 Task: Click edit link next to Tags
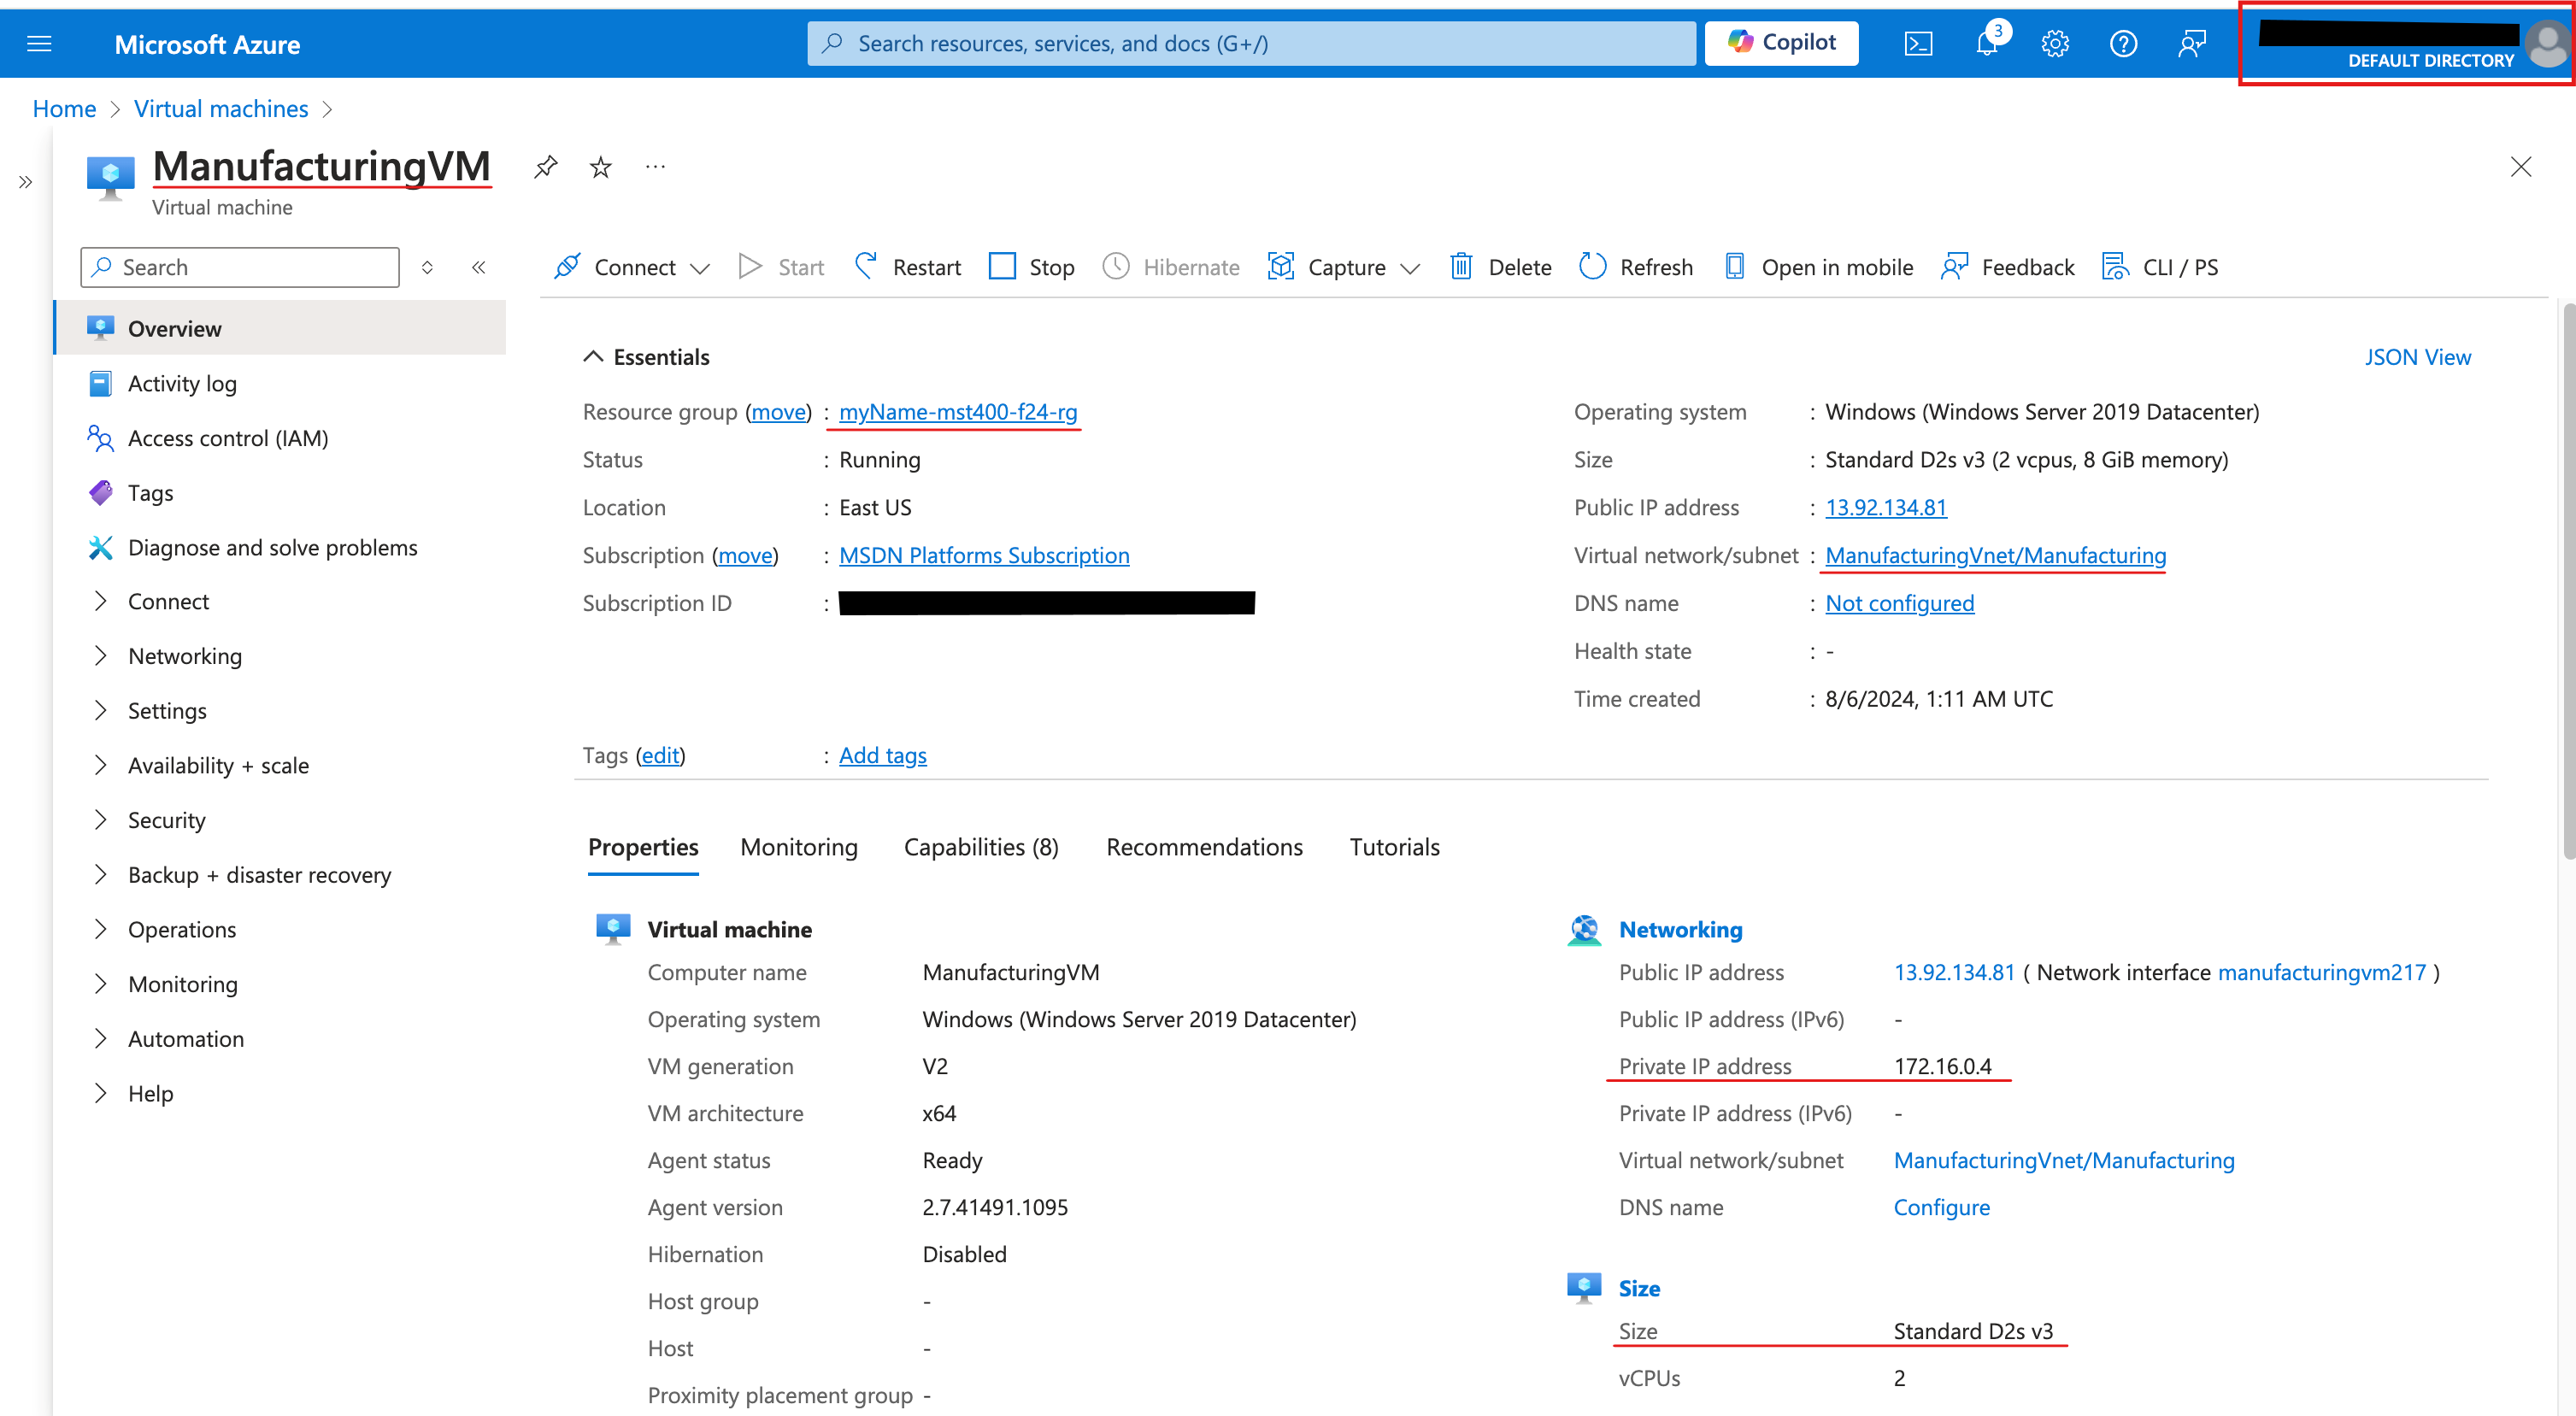pos(660,755)
